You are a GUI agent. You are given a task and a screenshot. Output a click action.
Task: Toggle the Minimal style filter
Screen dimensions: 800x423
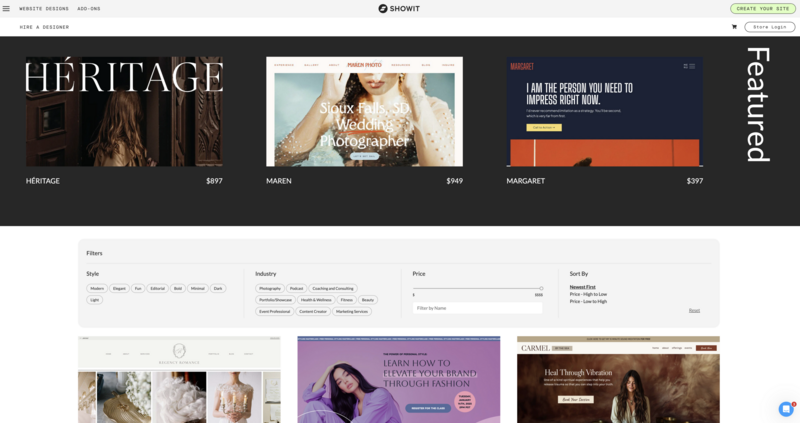pyautogui.click(x=198, y=288)
